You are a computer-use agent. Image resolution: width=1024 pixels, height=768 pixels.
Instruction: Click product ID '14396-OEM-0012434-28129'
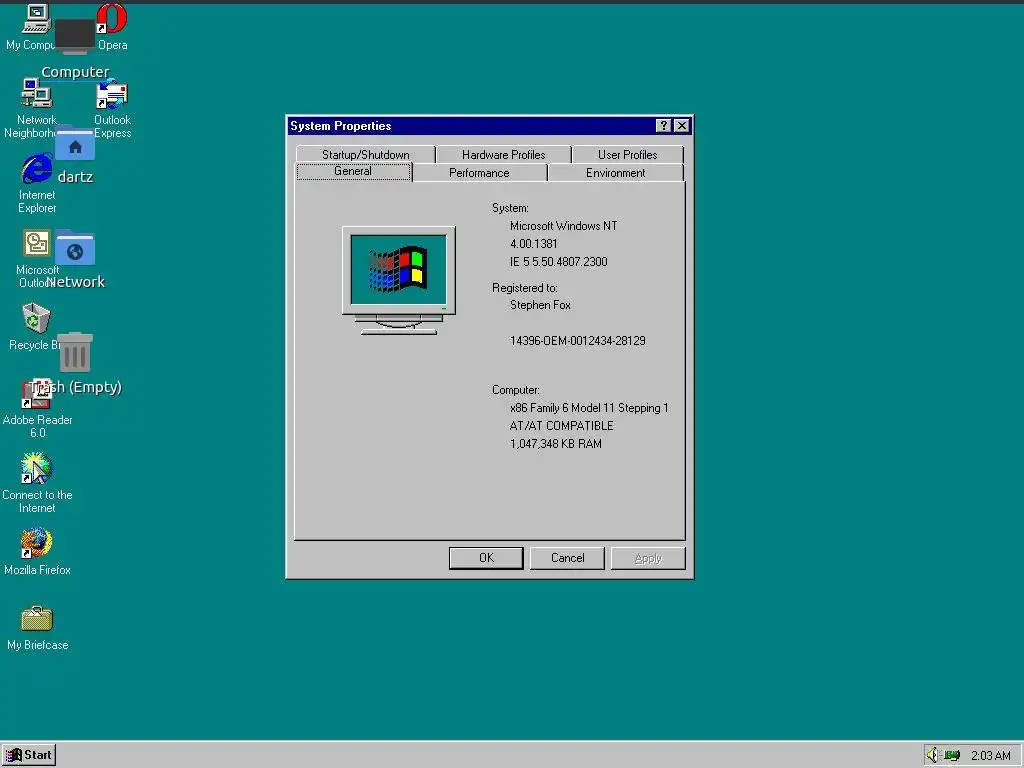point(577,341)
